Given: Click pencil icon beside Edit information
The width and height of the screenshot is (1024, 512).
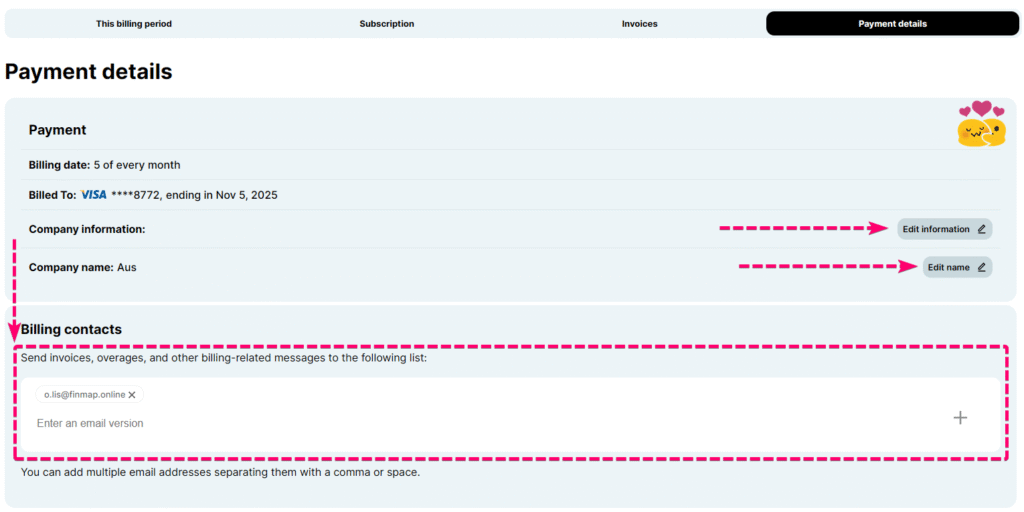Looking at the screenshot, I should coord(981,229).
